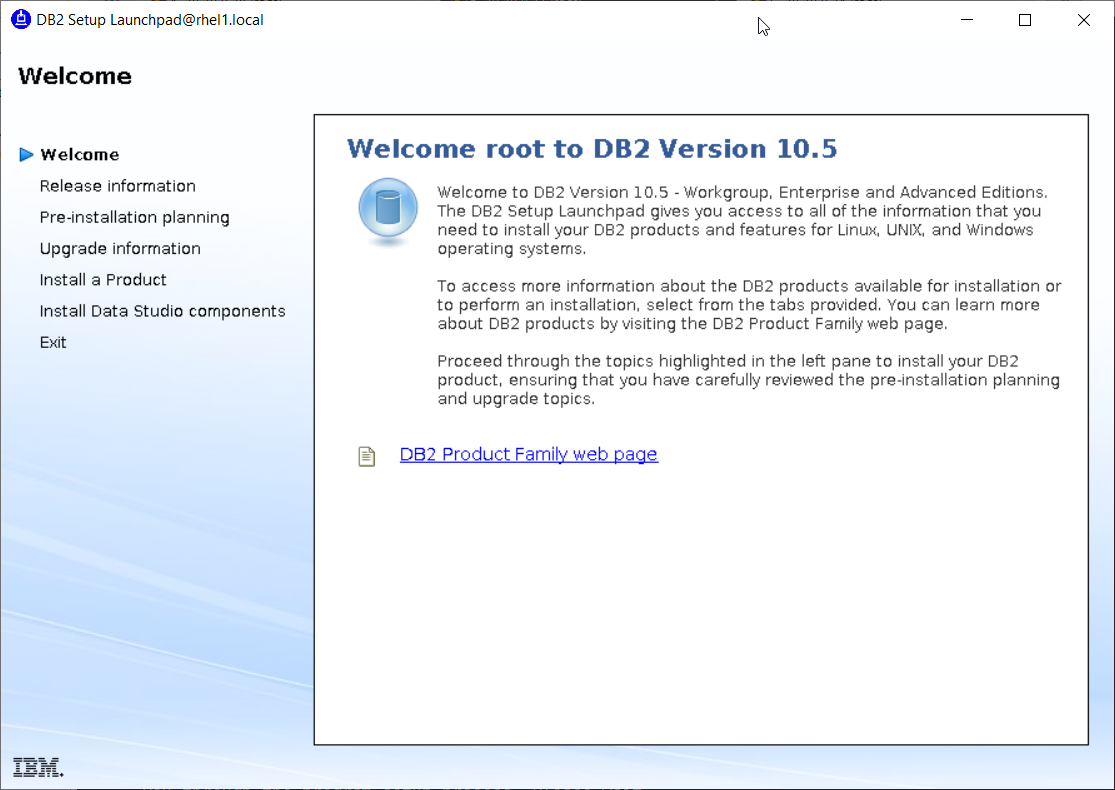Select Welcome in the navigation pane
Viewport: 1115px width, 790px height.
pyautogui.click(x=79, y=154)
